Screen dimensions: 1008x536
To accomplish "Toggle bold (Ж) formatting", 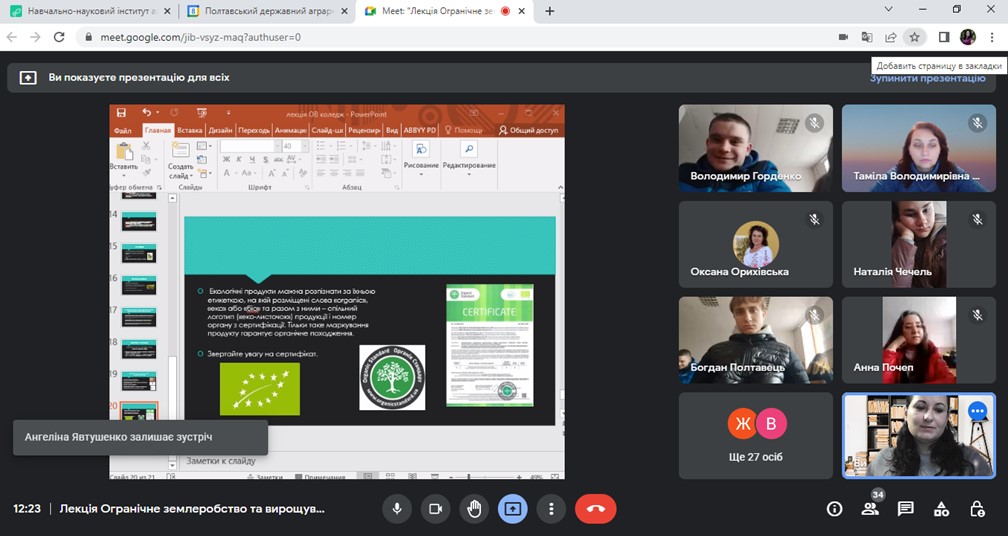I will tap(226, 159).
